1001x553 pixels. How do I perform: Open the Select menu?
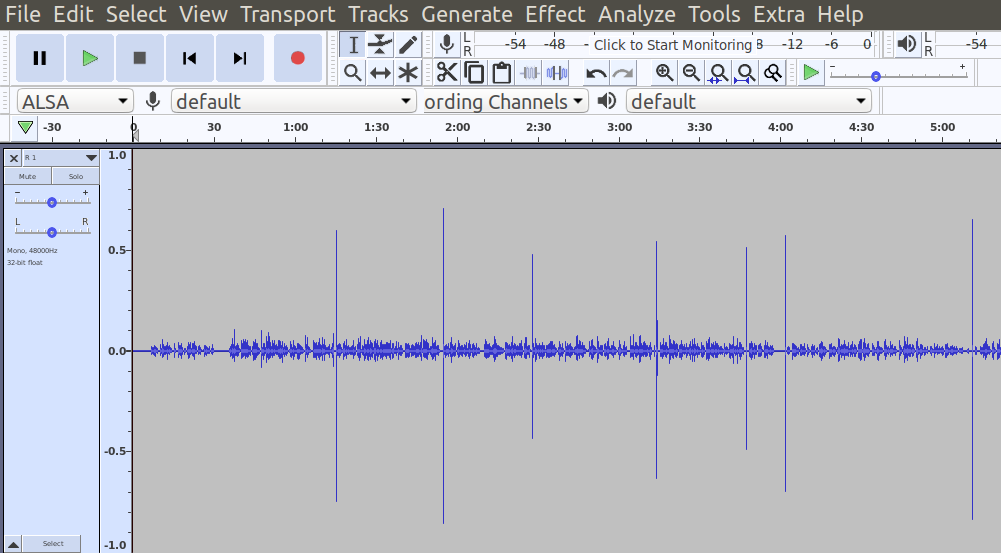tap(136, 14)
